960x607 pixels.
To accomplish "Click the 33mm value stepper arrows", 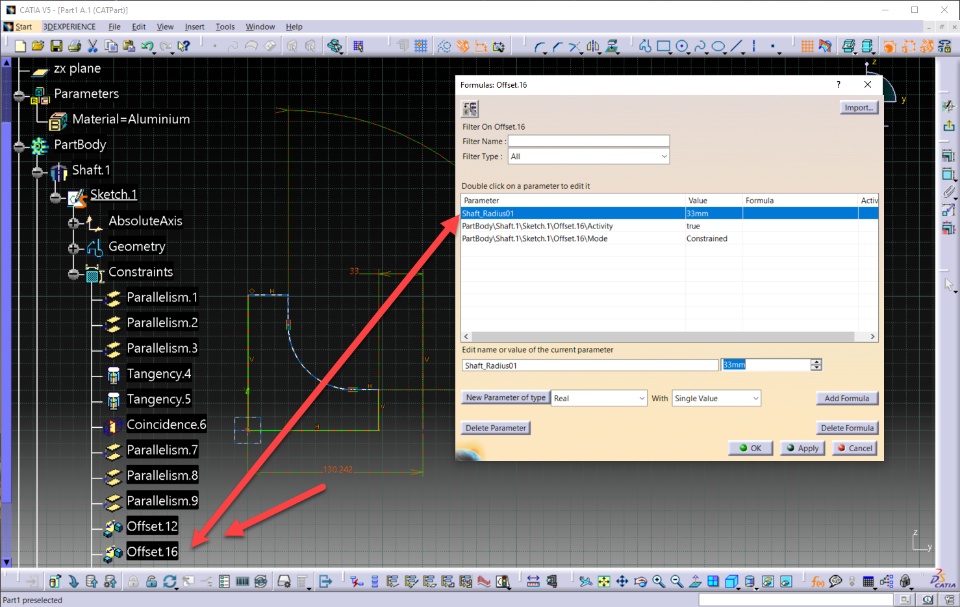I will [816, 365].
